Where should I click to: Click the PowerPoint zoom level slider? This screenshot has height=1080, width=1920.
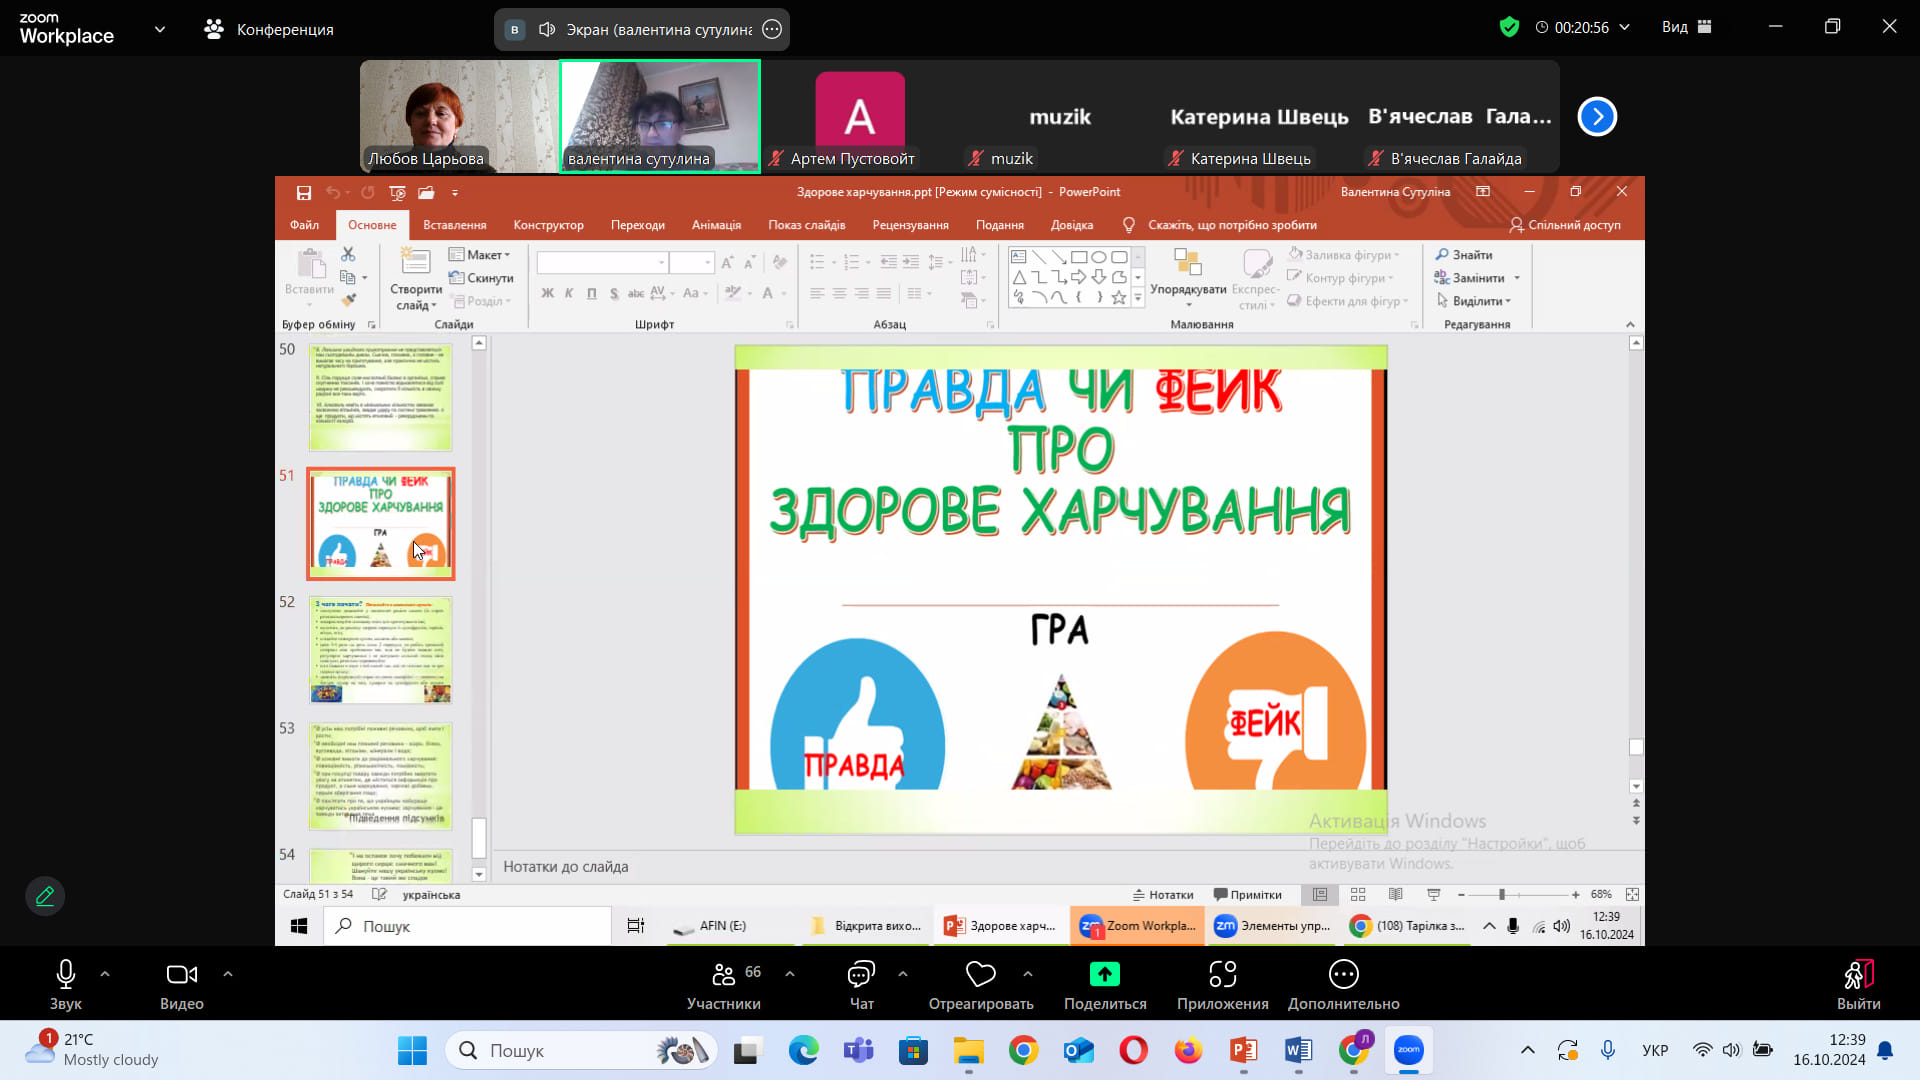point(1502,894)
